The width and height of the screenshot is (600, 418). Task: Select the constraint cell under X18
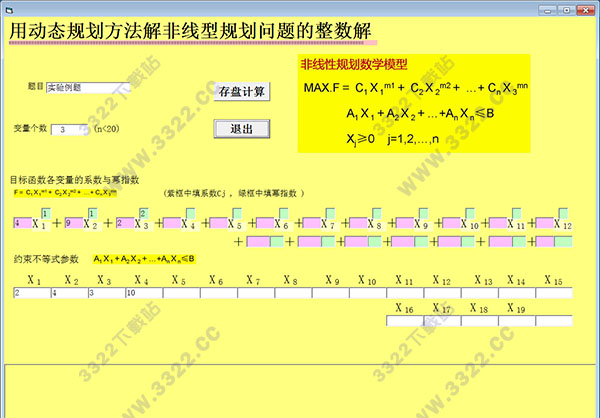click(480, 321)
